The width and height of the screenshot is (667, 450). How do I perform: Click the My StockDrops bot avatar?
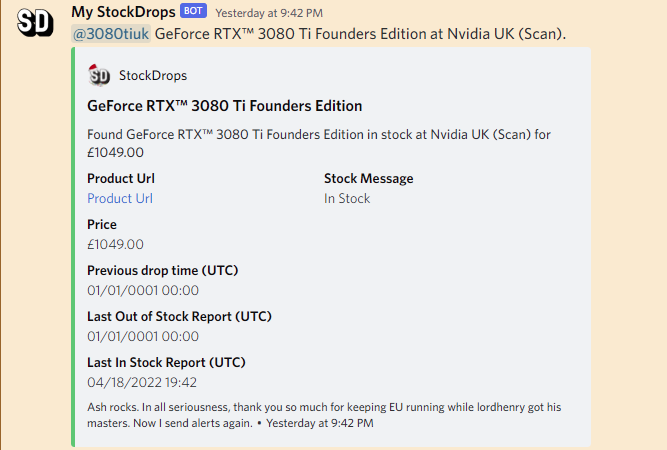point(35,23)
